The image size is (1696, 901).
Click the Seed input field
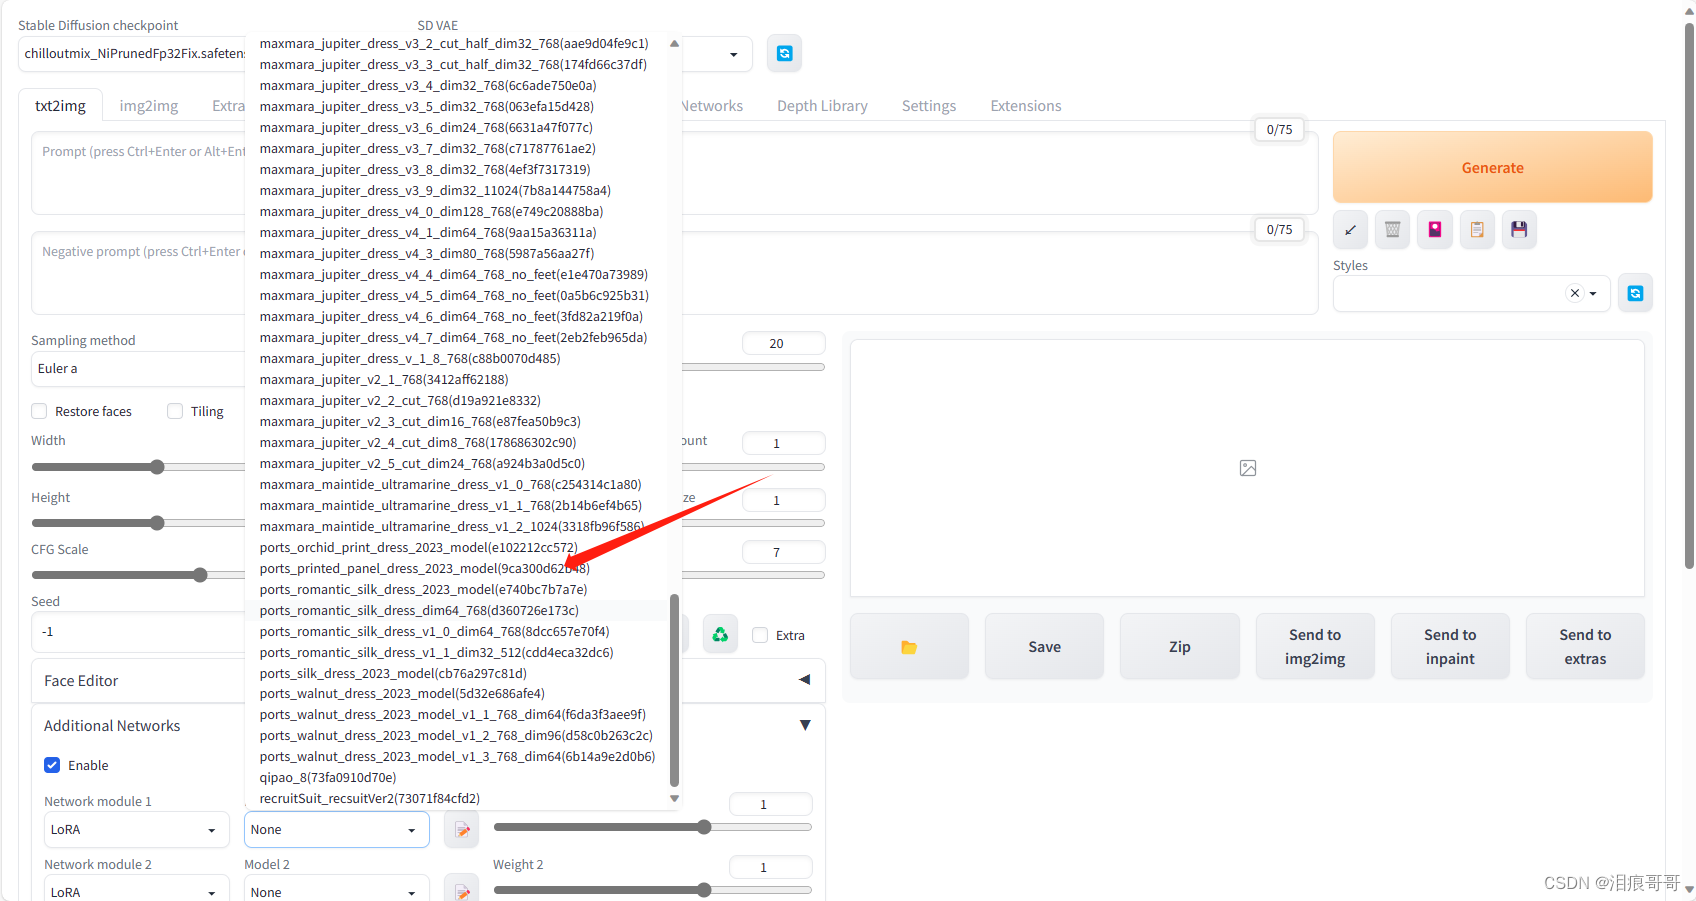point(138,632)
